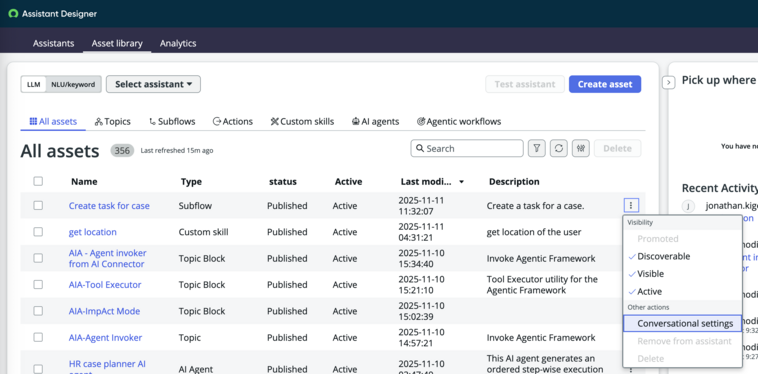Click 'get location of the user' description

coord(534,232)
